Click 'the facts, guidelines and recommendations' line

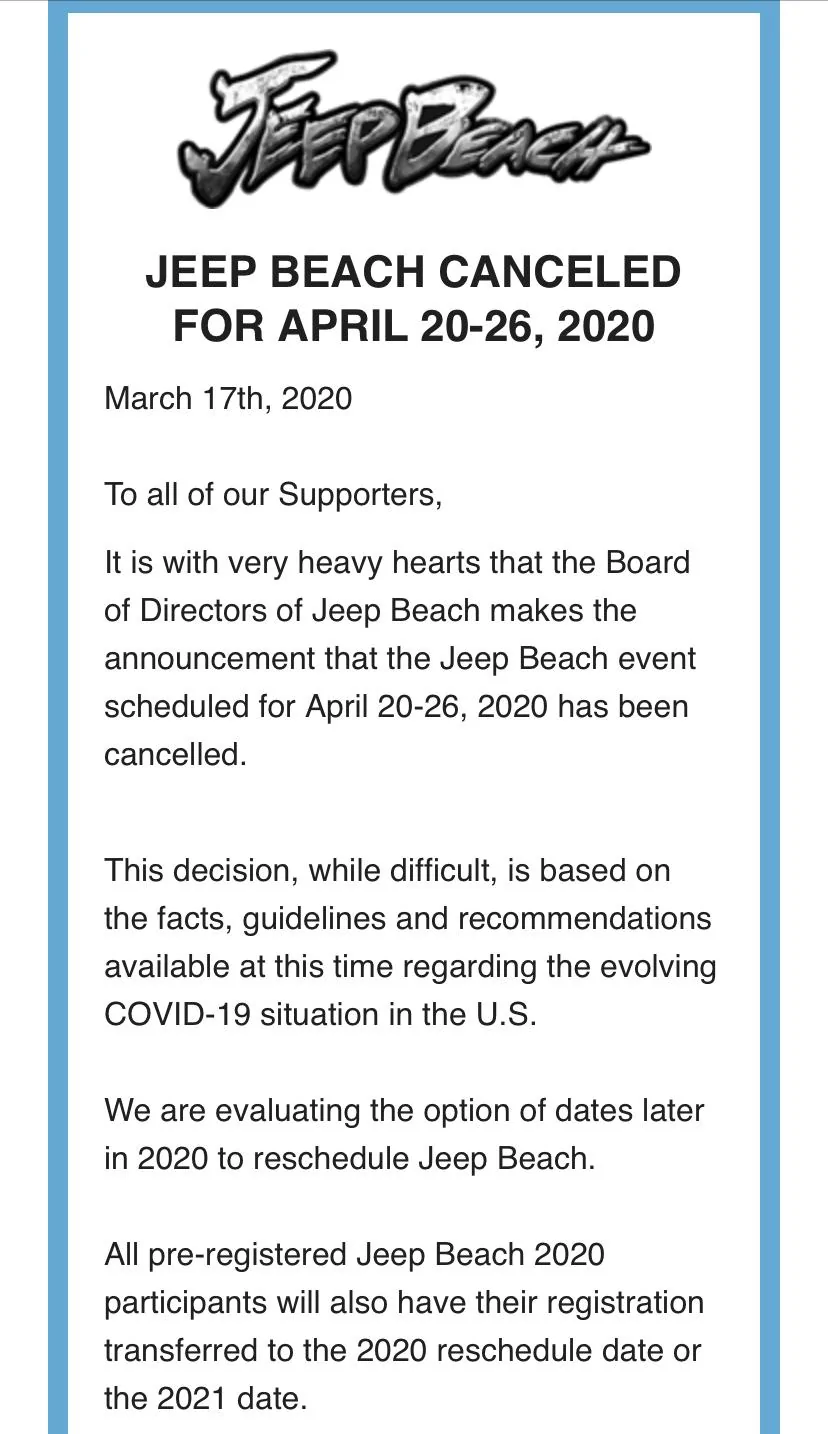pyautogui.click(x=408, y=918)
